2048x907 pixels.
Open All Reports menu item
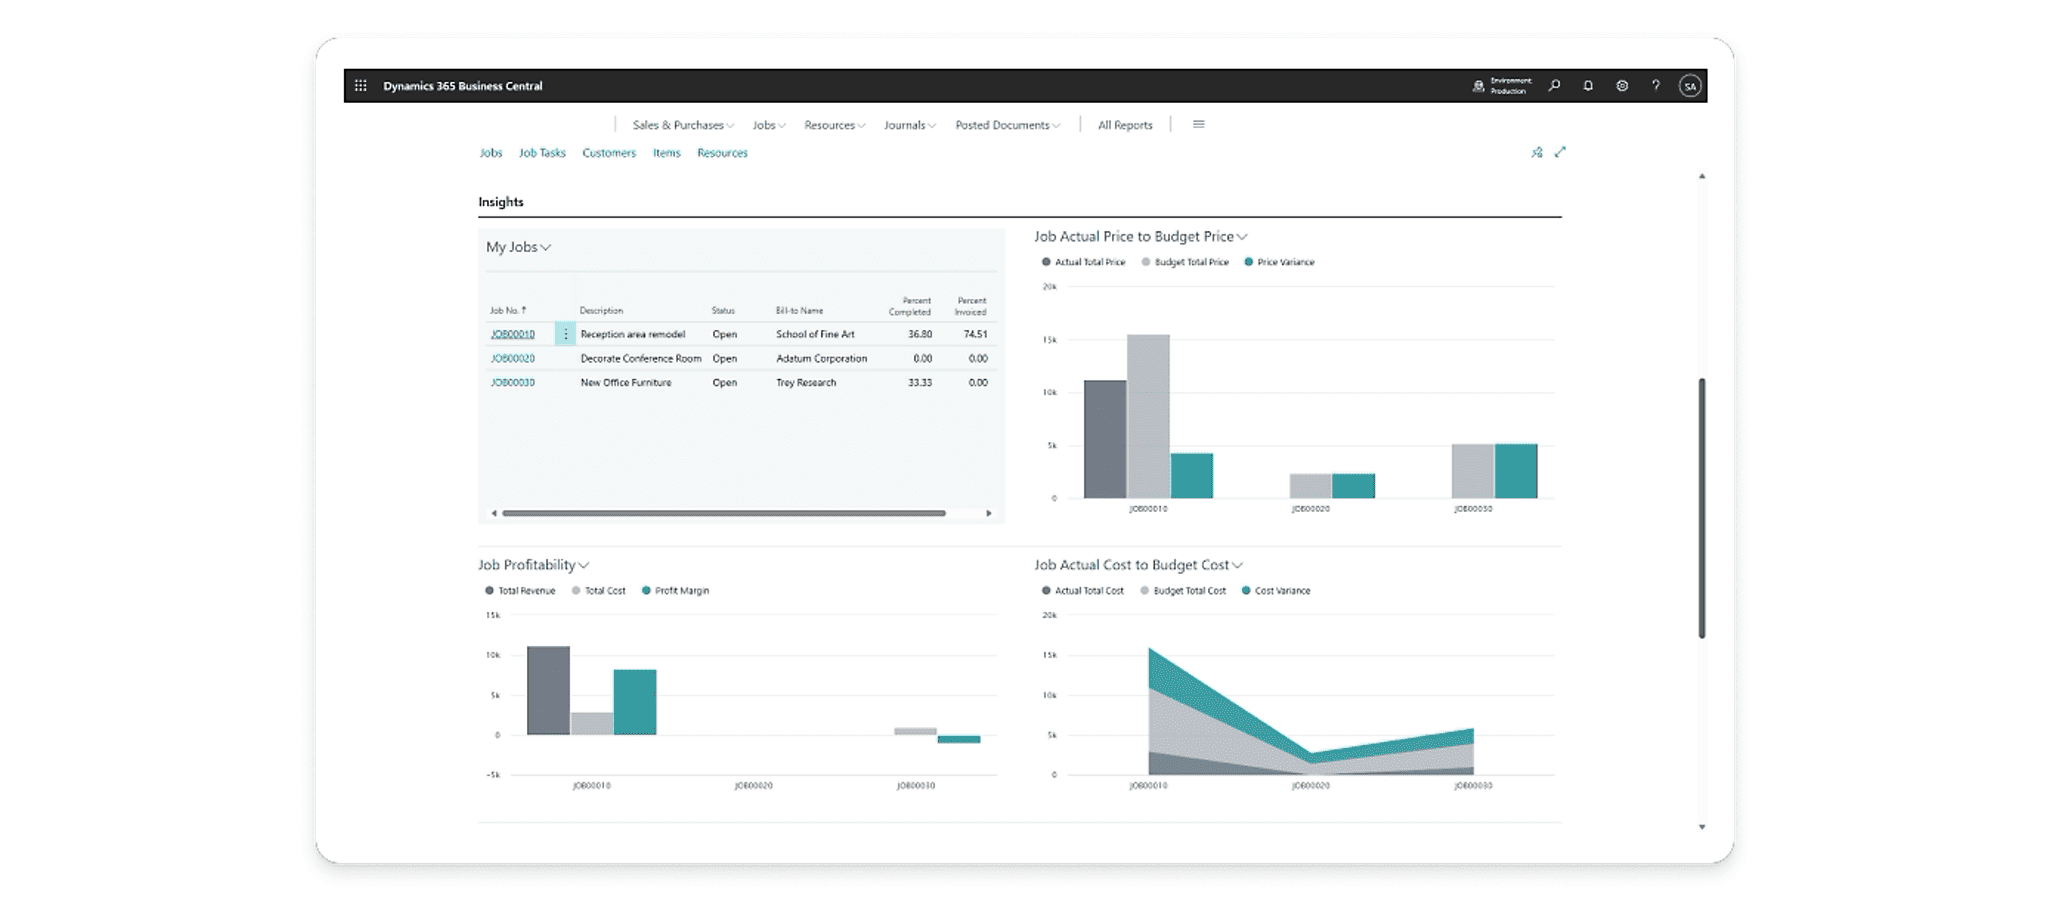click(1125, 125)
